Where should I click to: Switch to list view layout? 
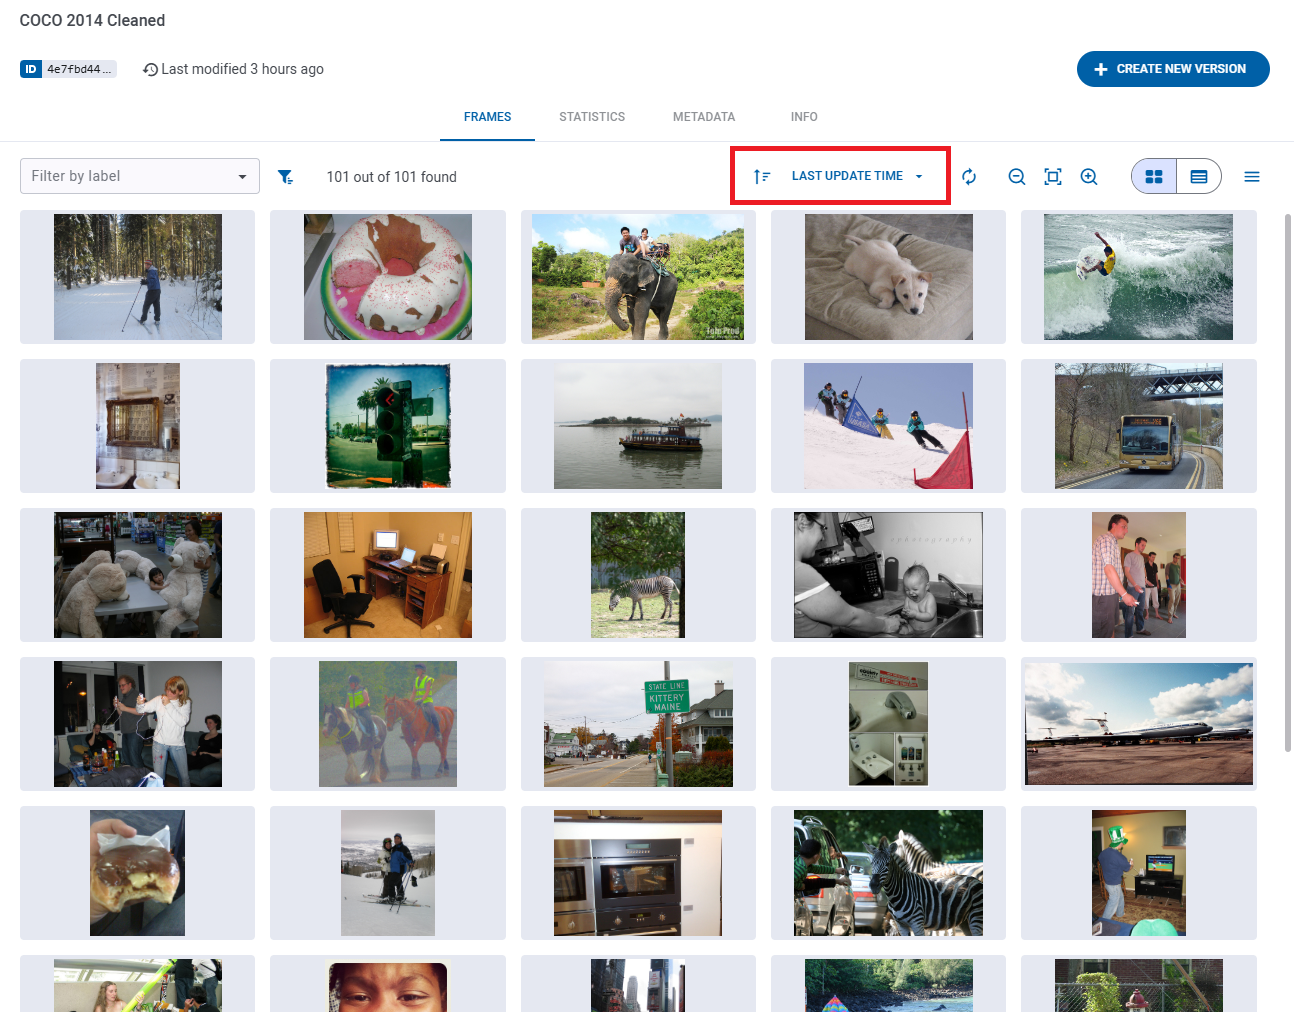pos(1198,175)
